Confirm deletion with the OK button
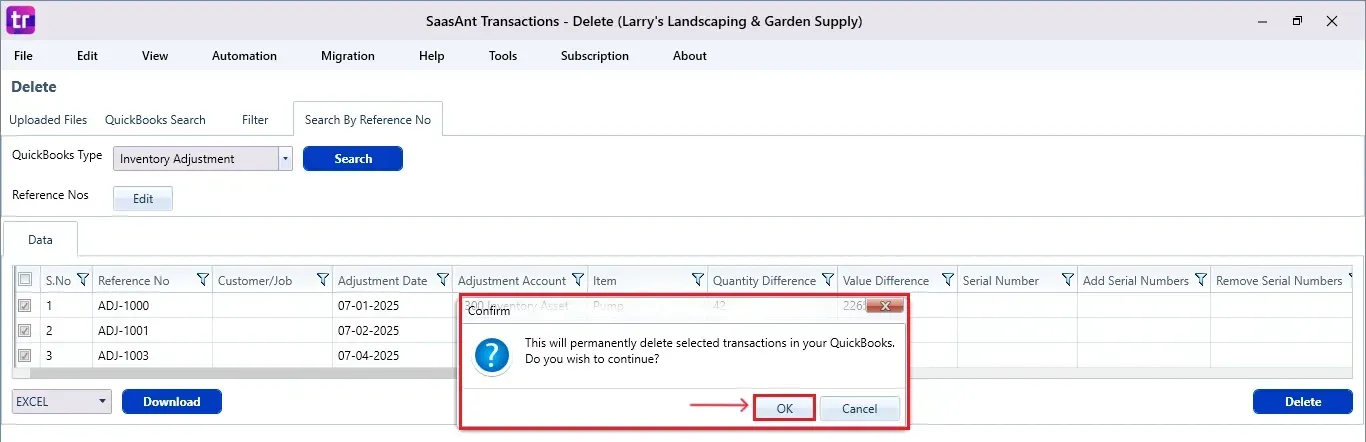This screenshot has height=442, width=1366. click(x=785, y=408)
